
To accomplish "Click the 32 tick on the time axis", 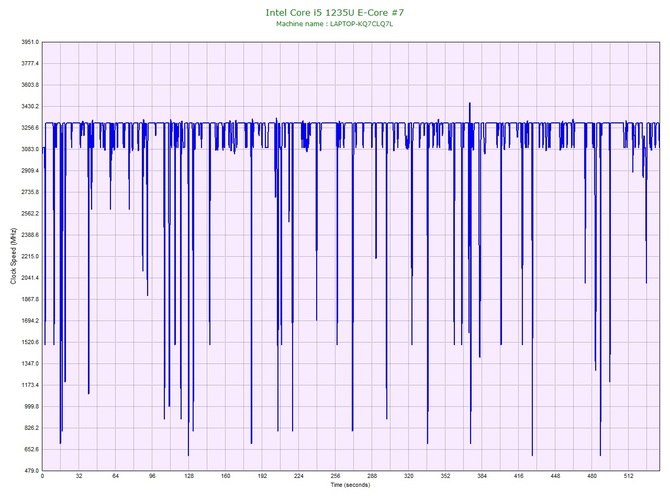I will (79, 476).
